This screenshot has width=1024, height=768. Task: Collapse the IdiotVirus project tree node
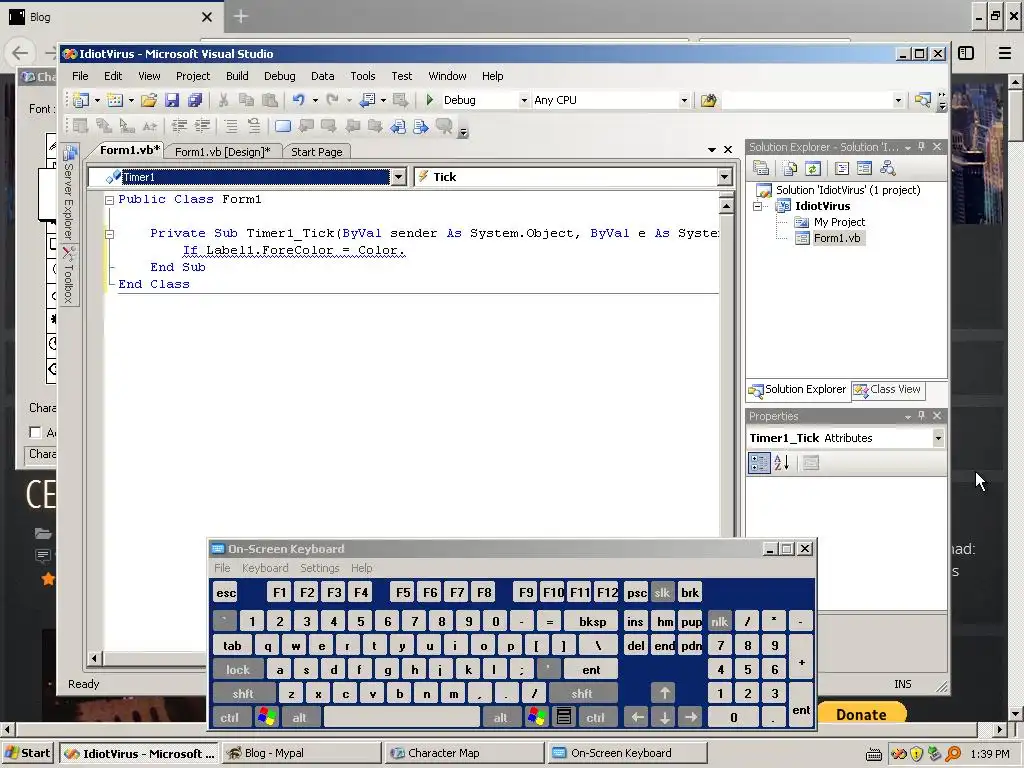coord(758,206)
